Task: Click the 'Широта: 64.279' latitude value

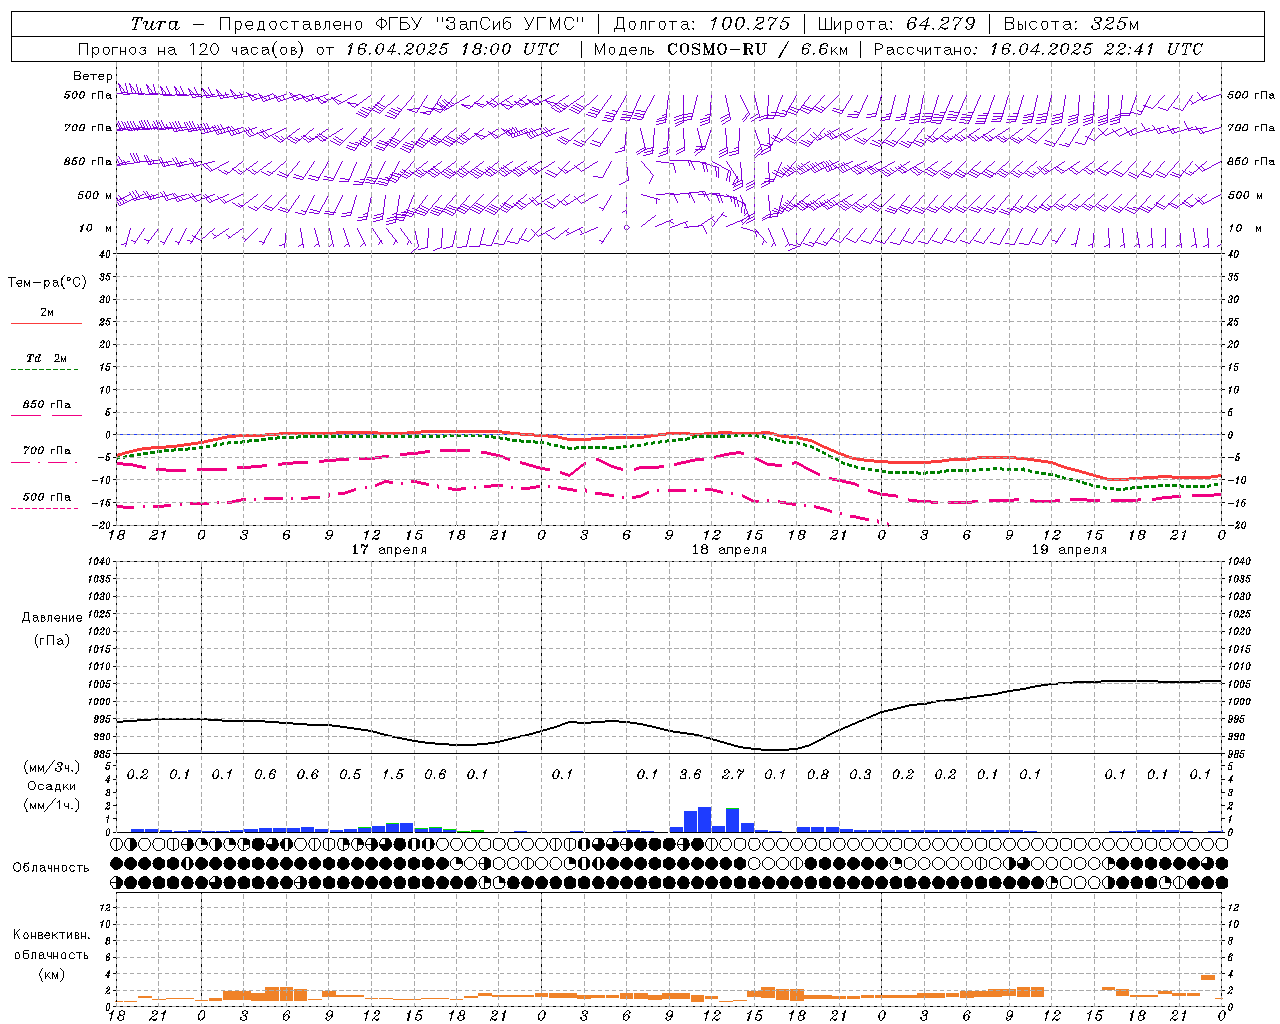Action: click(x=896, y=24)
